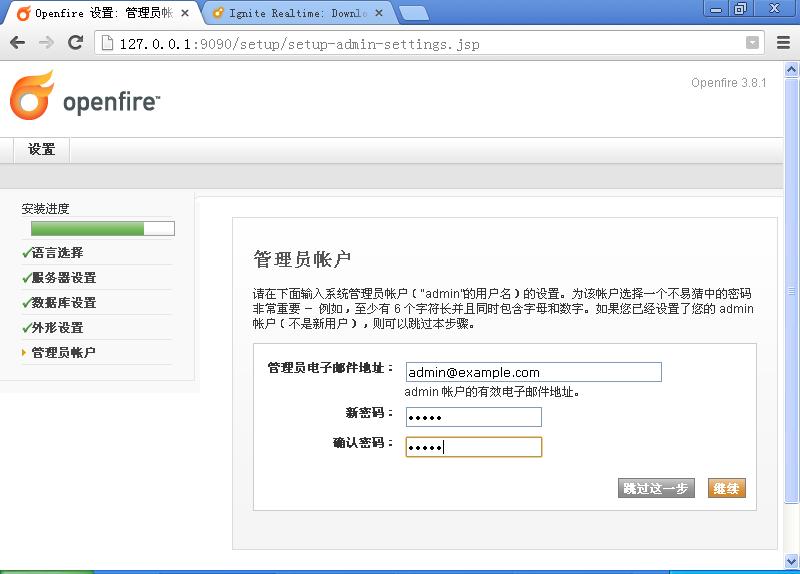Viewport: 800px width, 574px height.
Task: Select 数据库设置 step in sidebar
Action: tap(64, 303)
